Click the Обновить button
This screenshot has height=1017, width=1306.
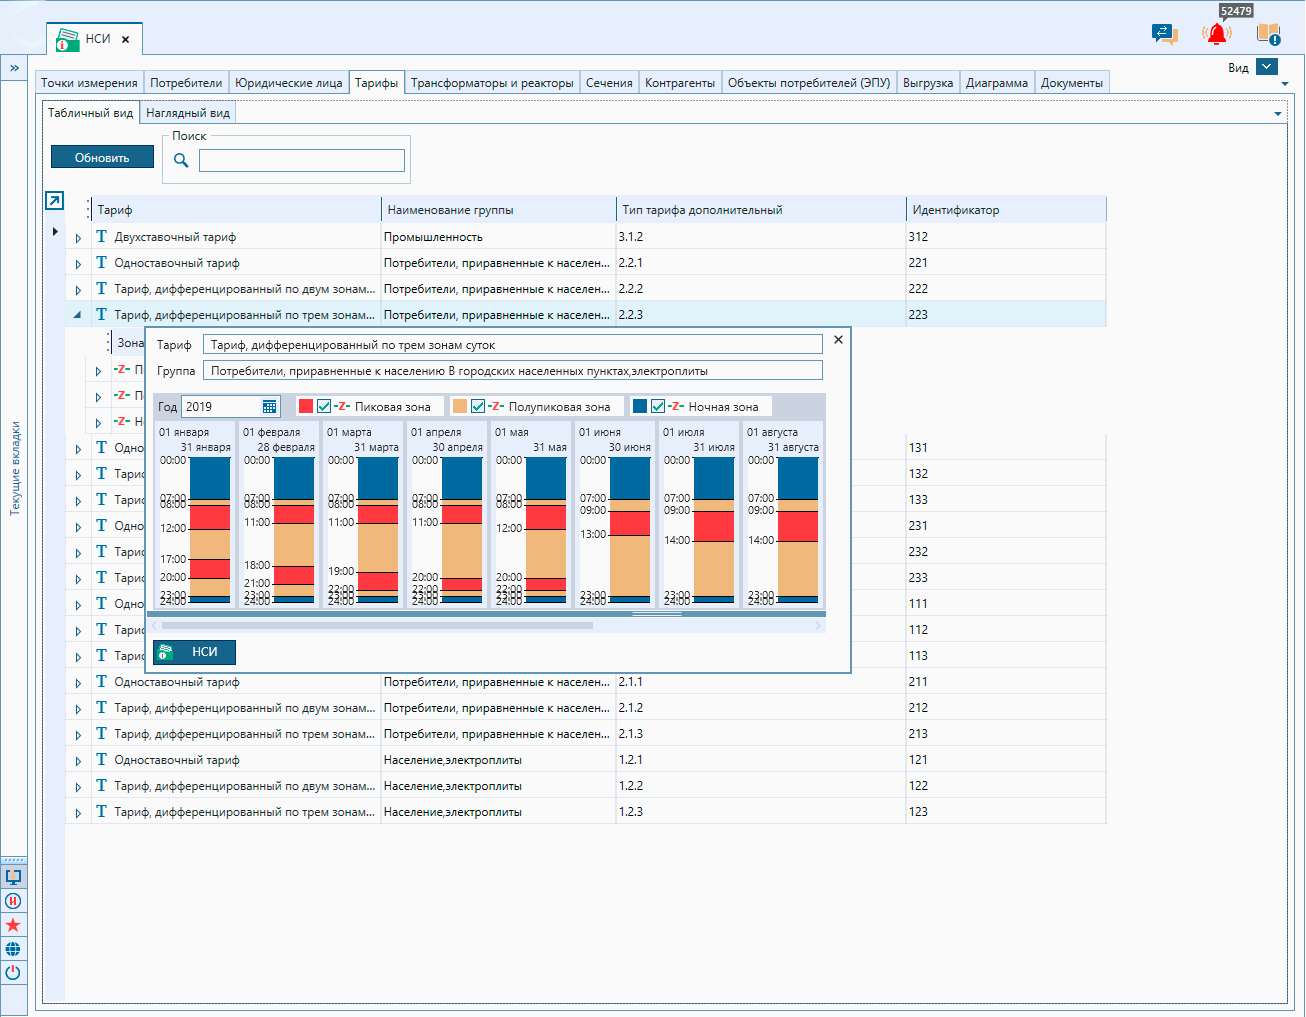point(102,158)
